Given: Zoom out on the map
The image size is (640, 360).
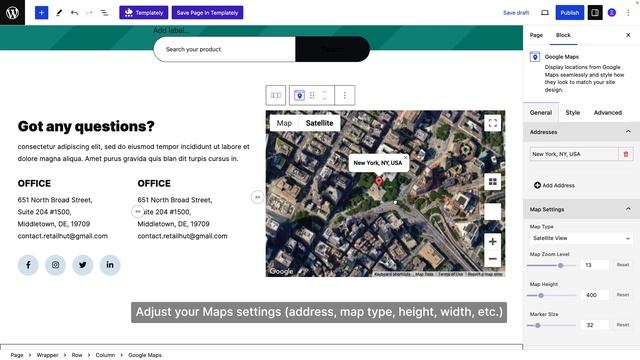Looking at the screenshot, I should [x=493, y=259].
